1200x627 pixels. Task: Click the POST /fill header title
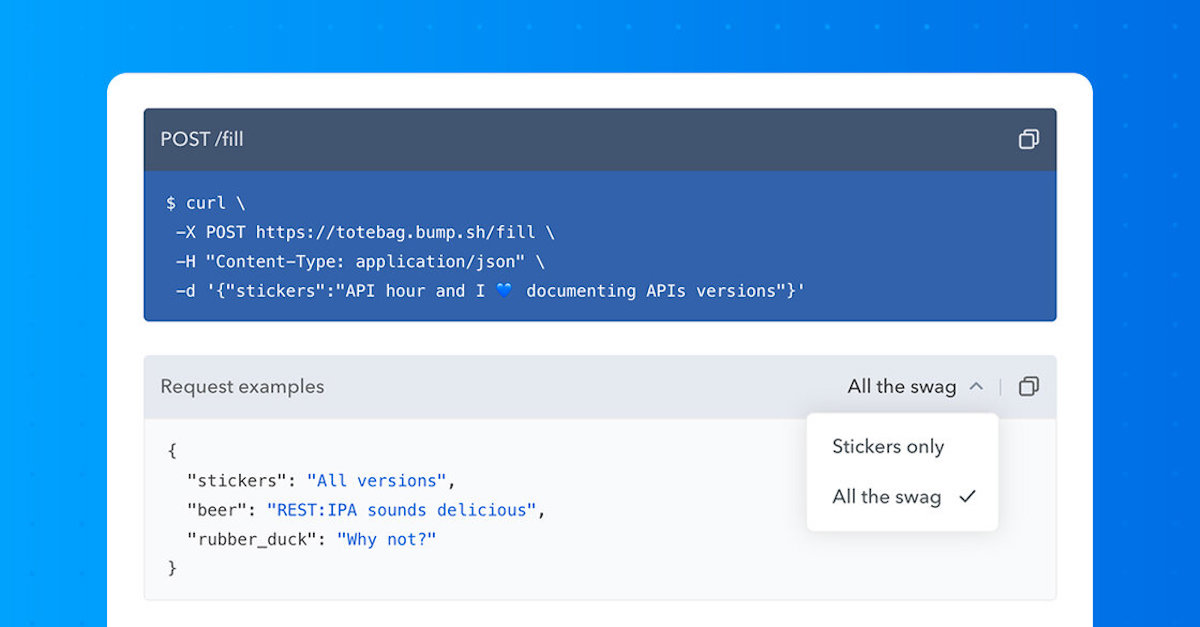coord(202,139)
